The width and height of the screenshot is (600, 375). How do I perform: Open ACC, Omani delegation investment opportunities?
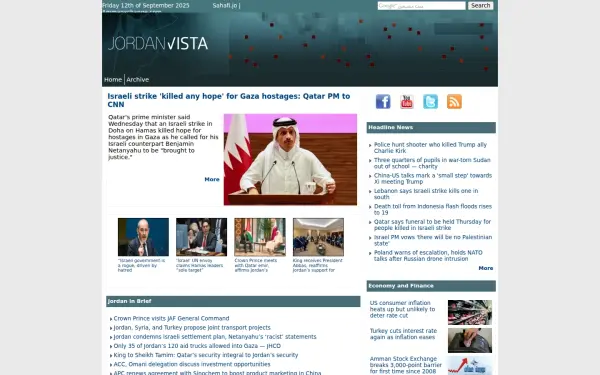(192, 364)
